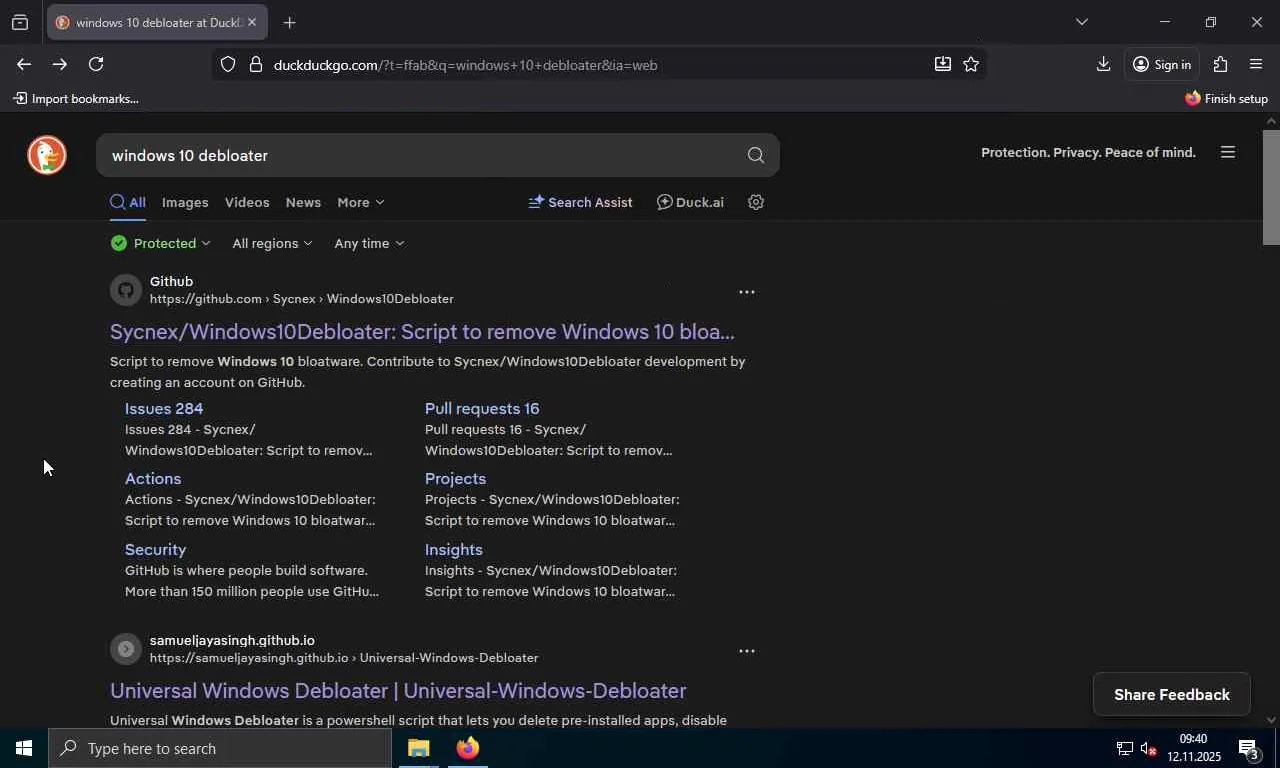The height and width of the screenshot is (768, 1280).
Task: Open Firefox application menu
Action: (1256, 64)
